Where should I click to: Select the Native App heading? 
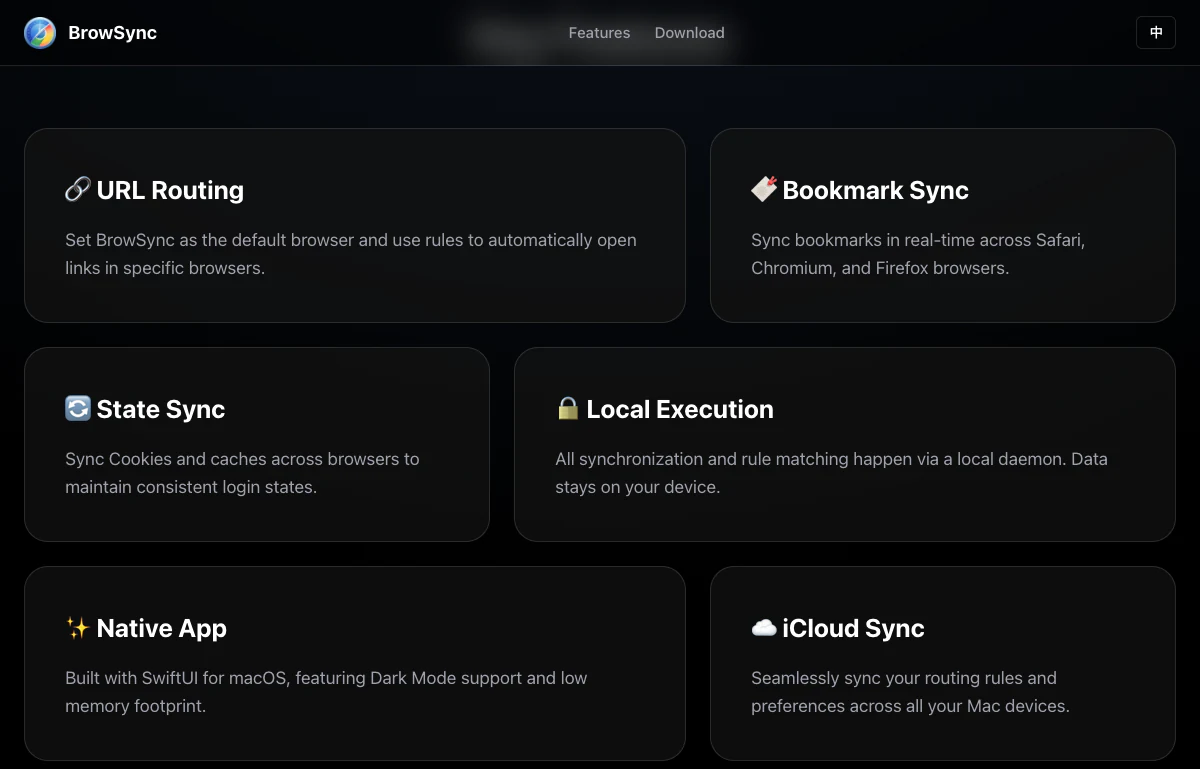click(x=162, y=628)
